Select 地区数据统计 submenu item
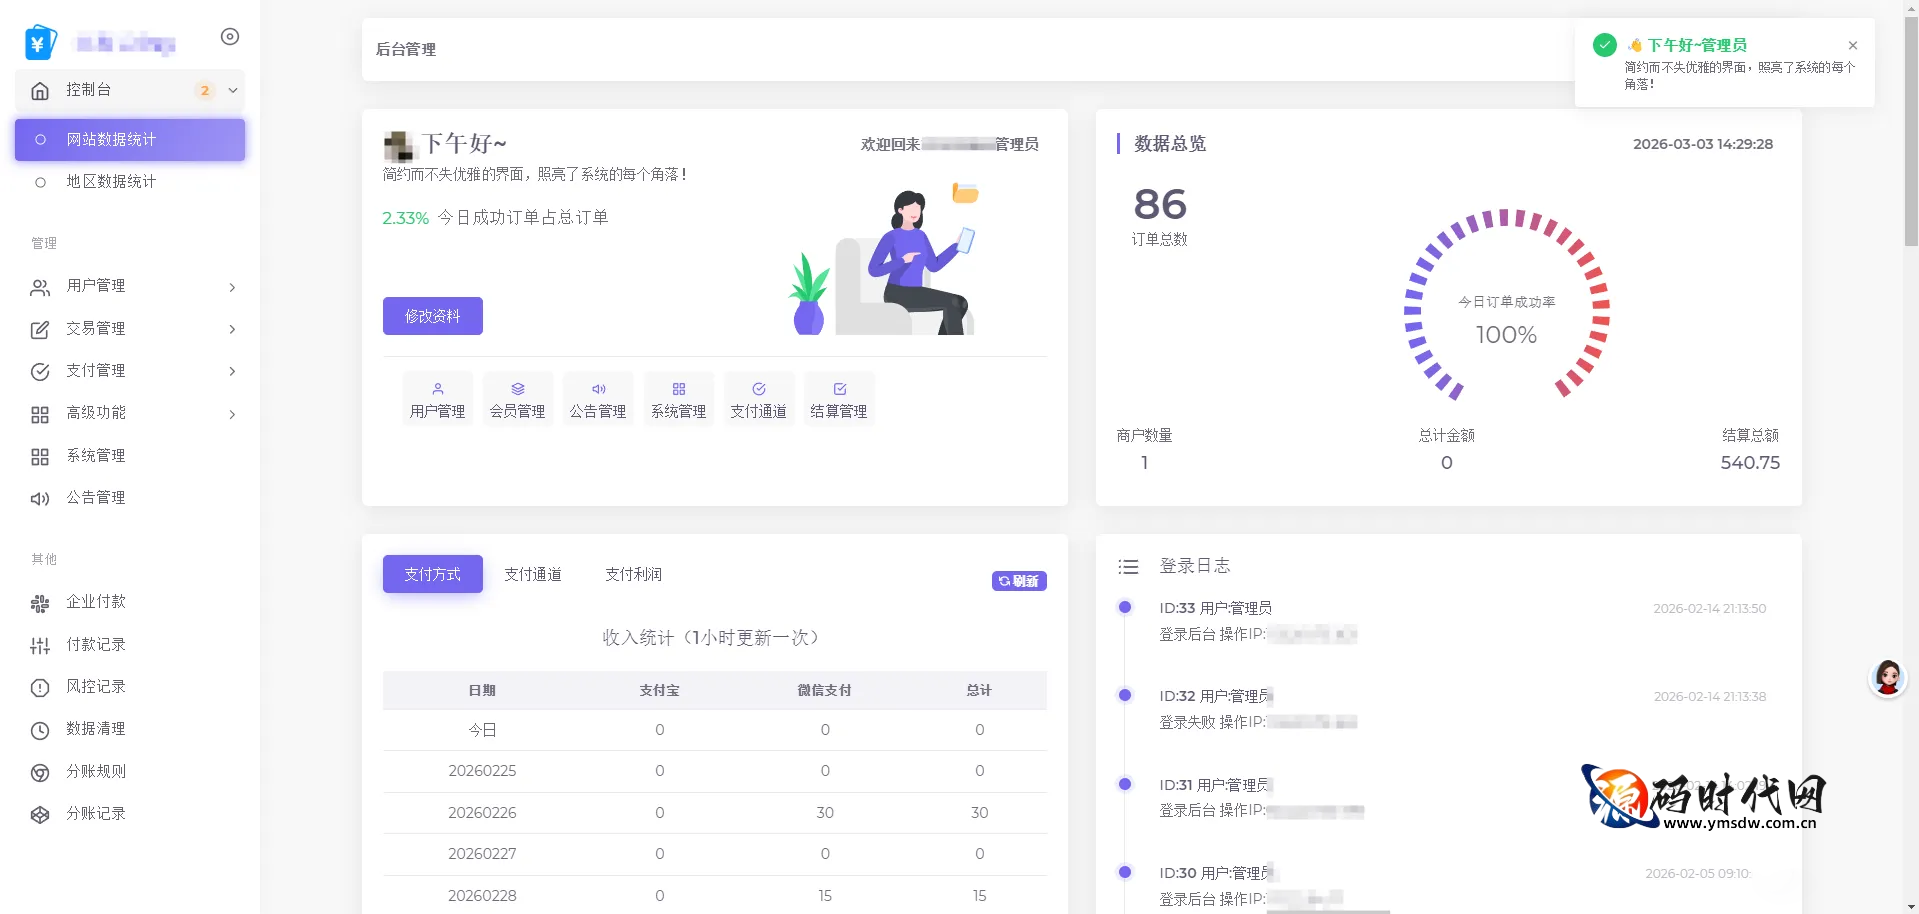Viewport: 1919px width, 914px height. point(111,182)
